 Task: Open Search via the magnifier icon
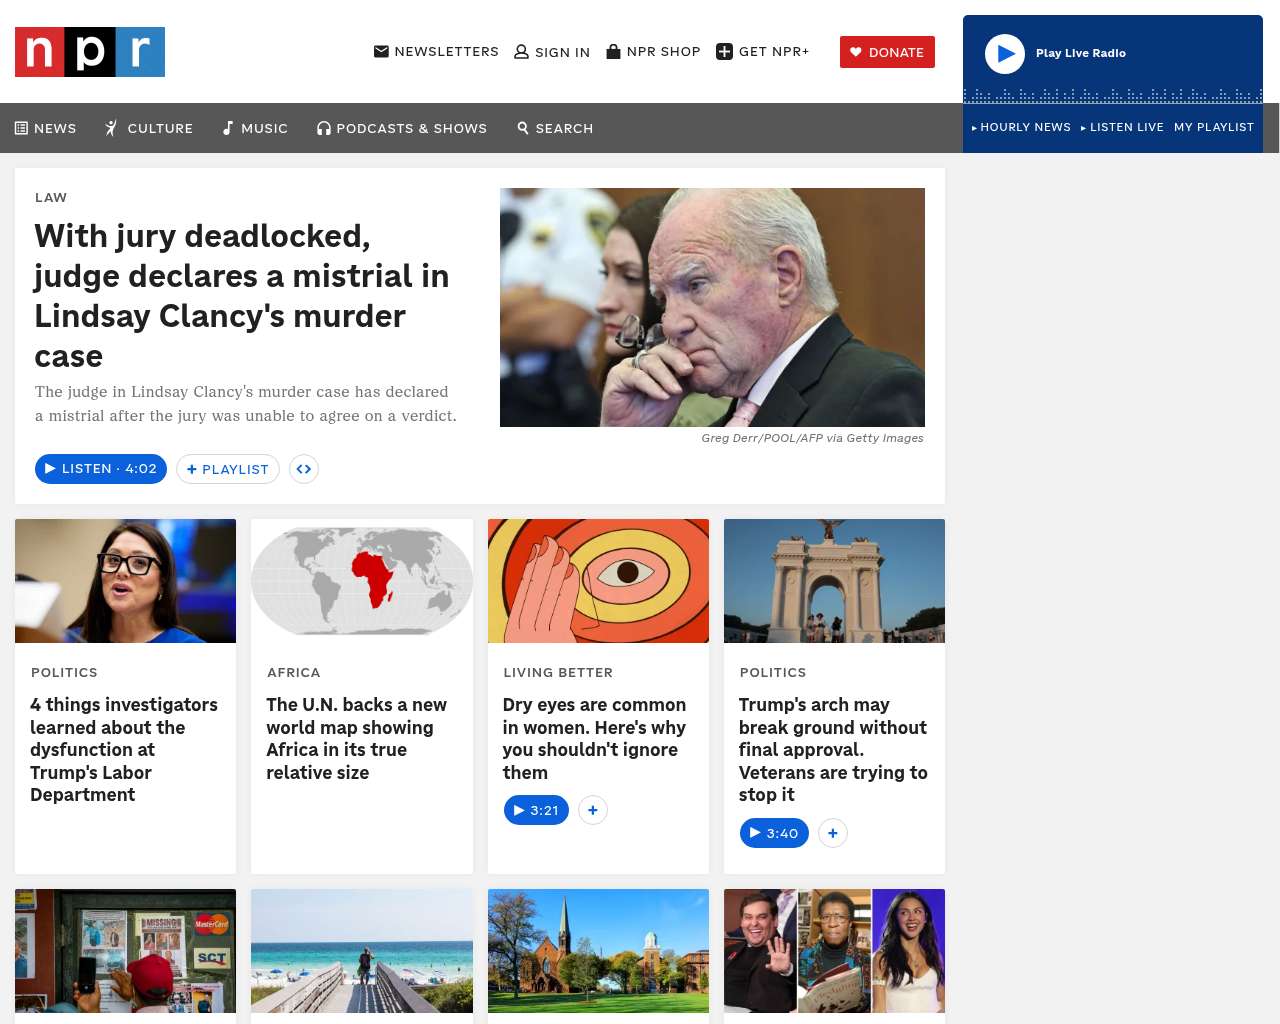click(x=523, y=128)
